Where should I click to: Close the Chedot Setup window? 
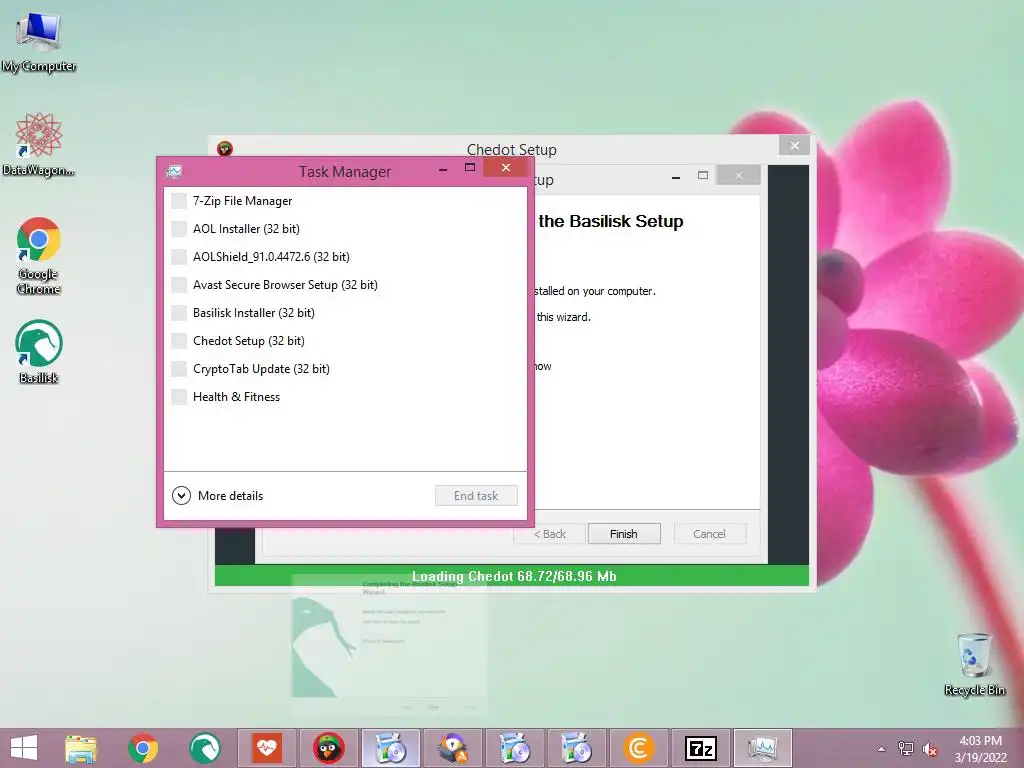(794, 145)
